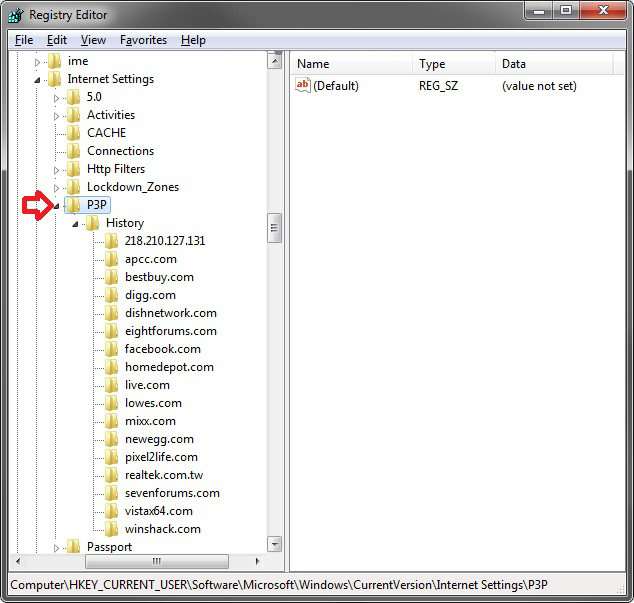Maximize the Registry Editor window
634x603 pixels.
(x=566, y=11)
